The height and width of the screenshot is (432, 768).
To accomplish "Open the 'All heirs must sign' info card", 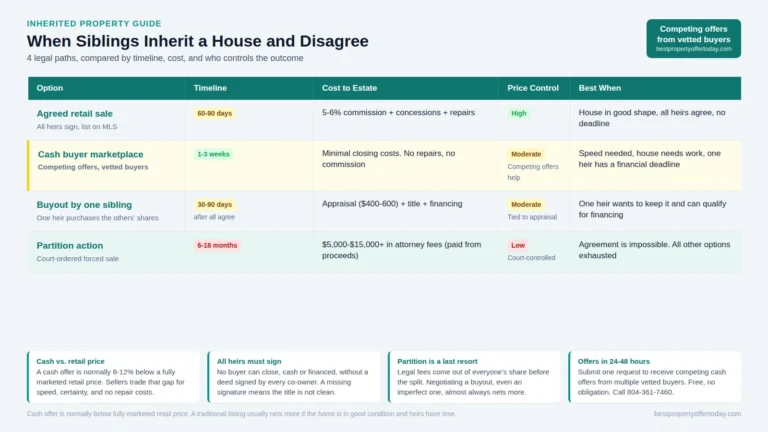I will pos(294,377).
